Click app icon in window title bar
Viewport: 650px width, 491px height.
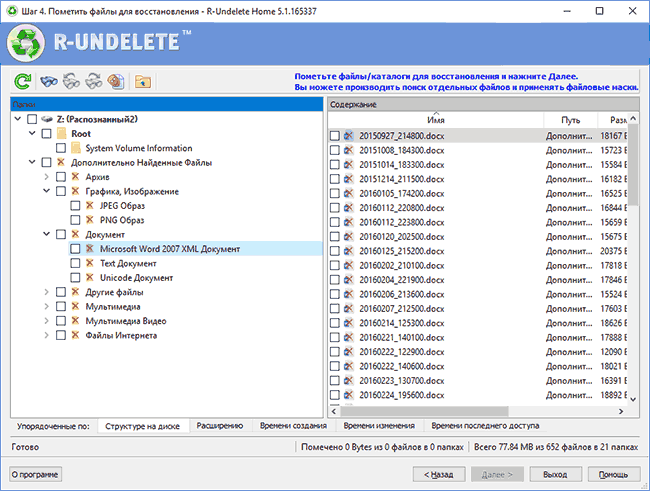coord(12,11)
